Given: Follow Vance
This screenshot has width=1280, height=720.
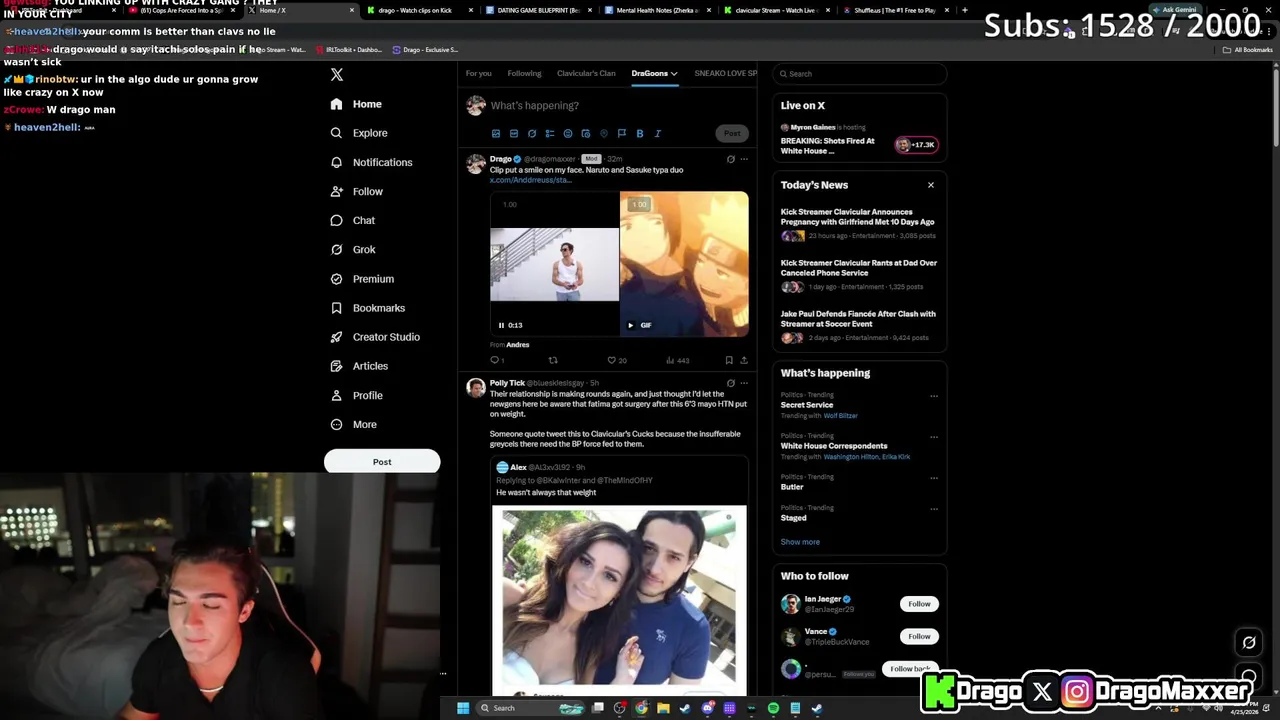Looking at the screenshot, I should click(x=919, y=636).
